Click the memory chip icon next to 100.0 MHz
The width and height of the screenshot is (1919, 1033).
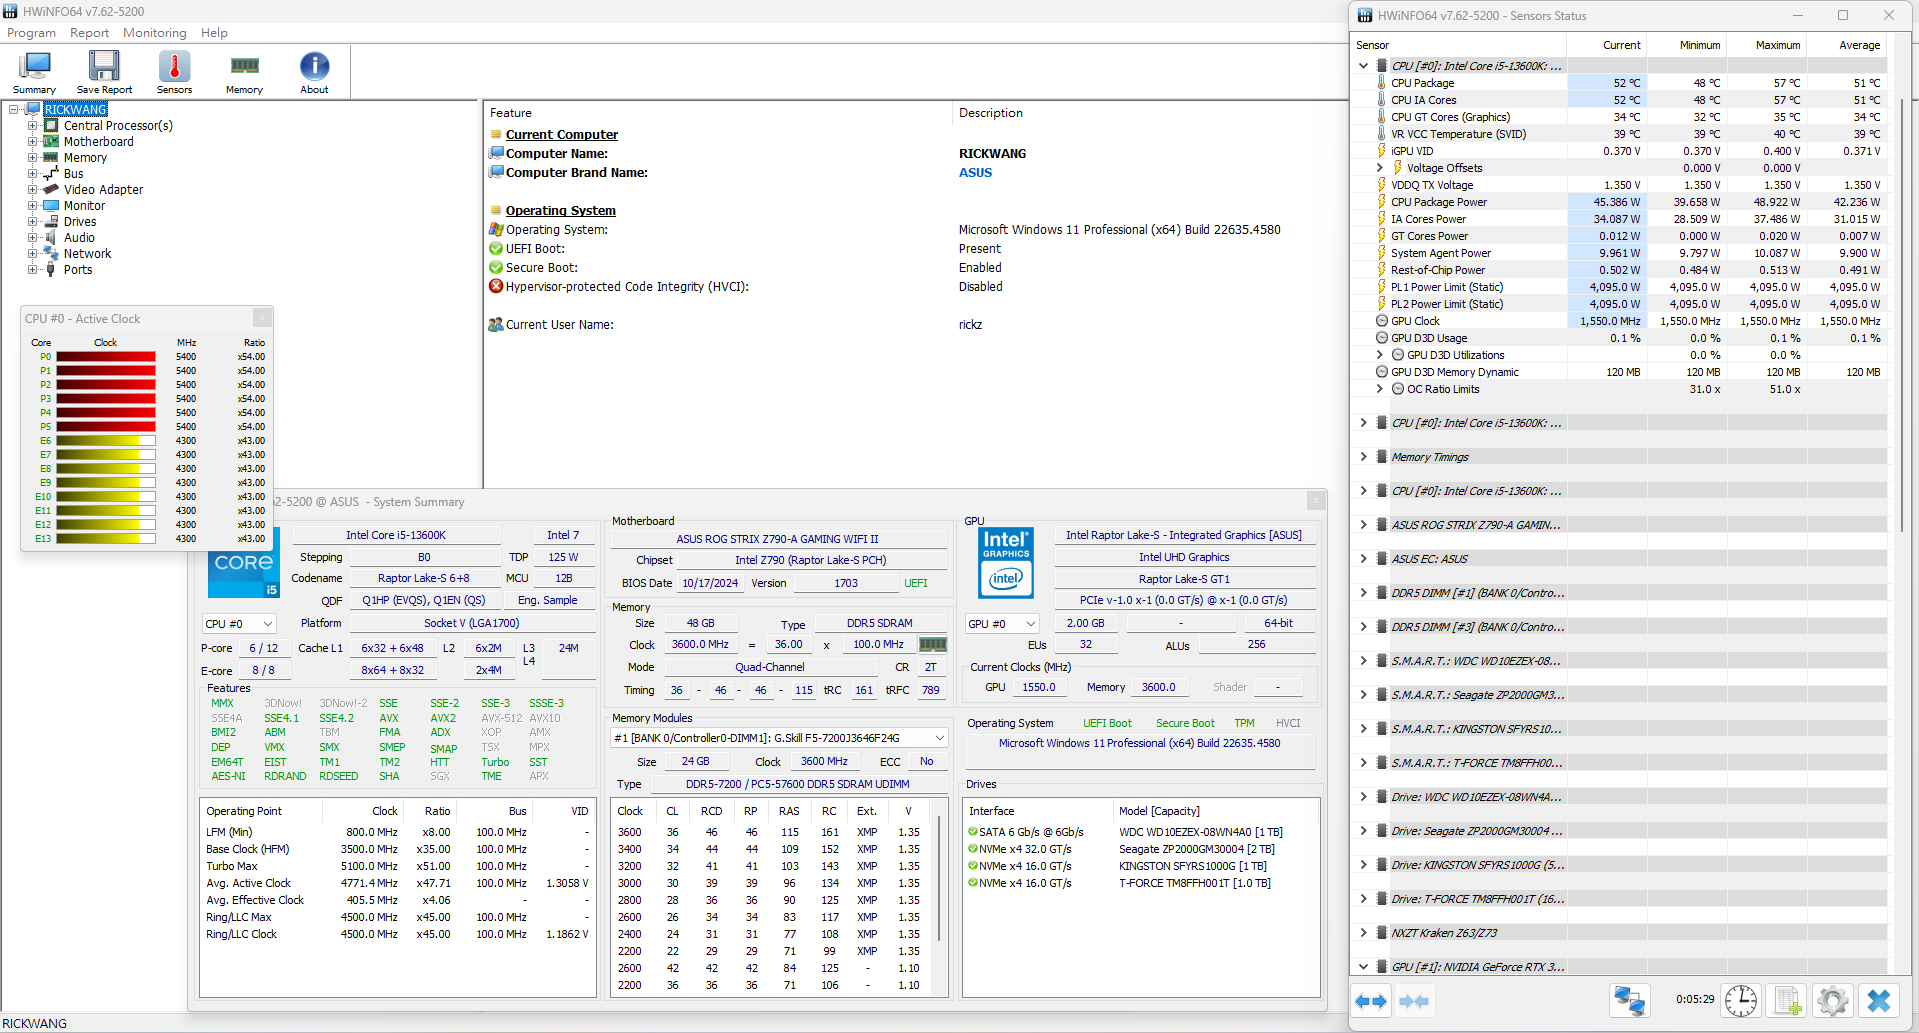[x=932, y=645]
